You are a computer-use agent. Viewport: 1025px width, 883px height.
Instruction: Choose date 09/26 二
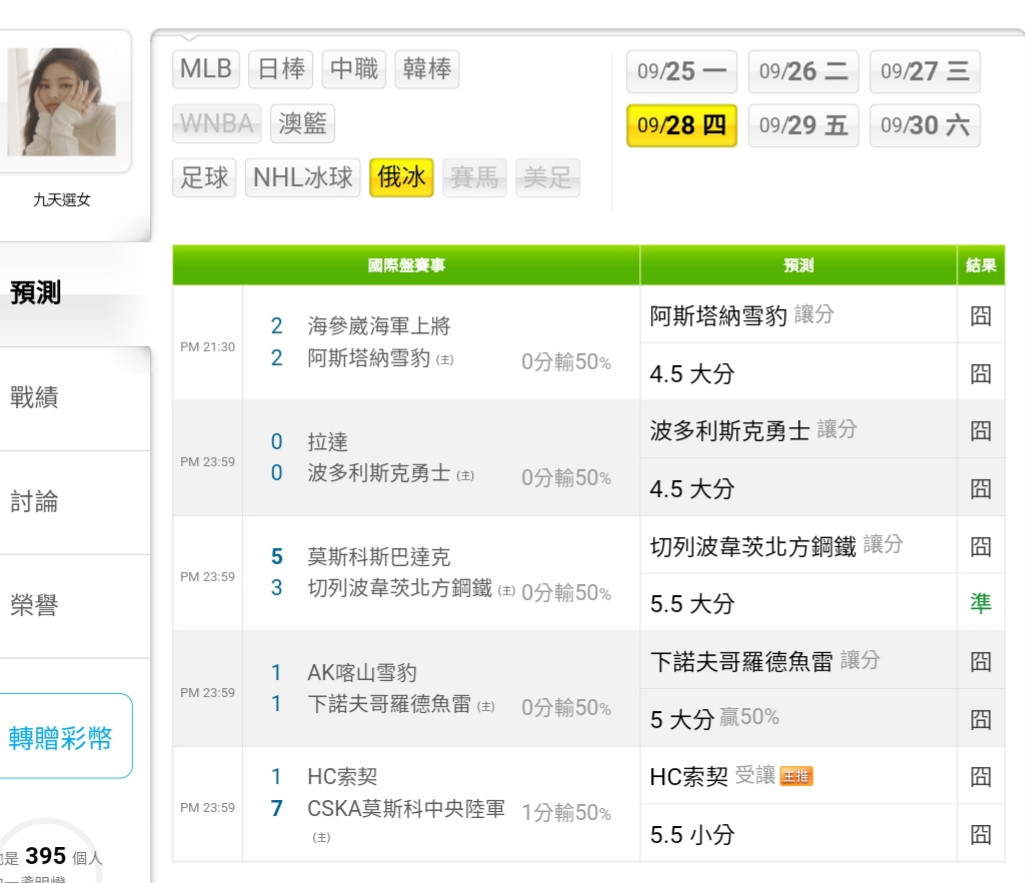803,71
